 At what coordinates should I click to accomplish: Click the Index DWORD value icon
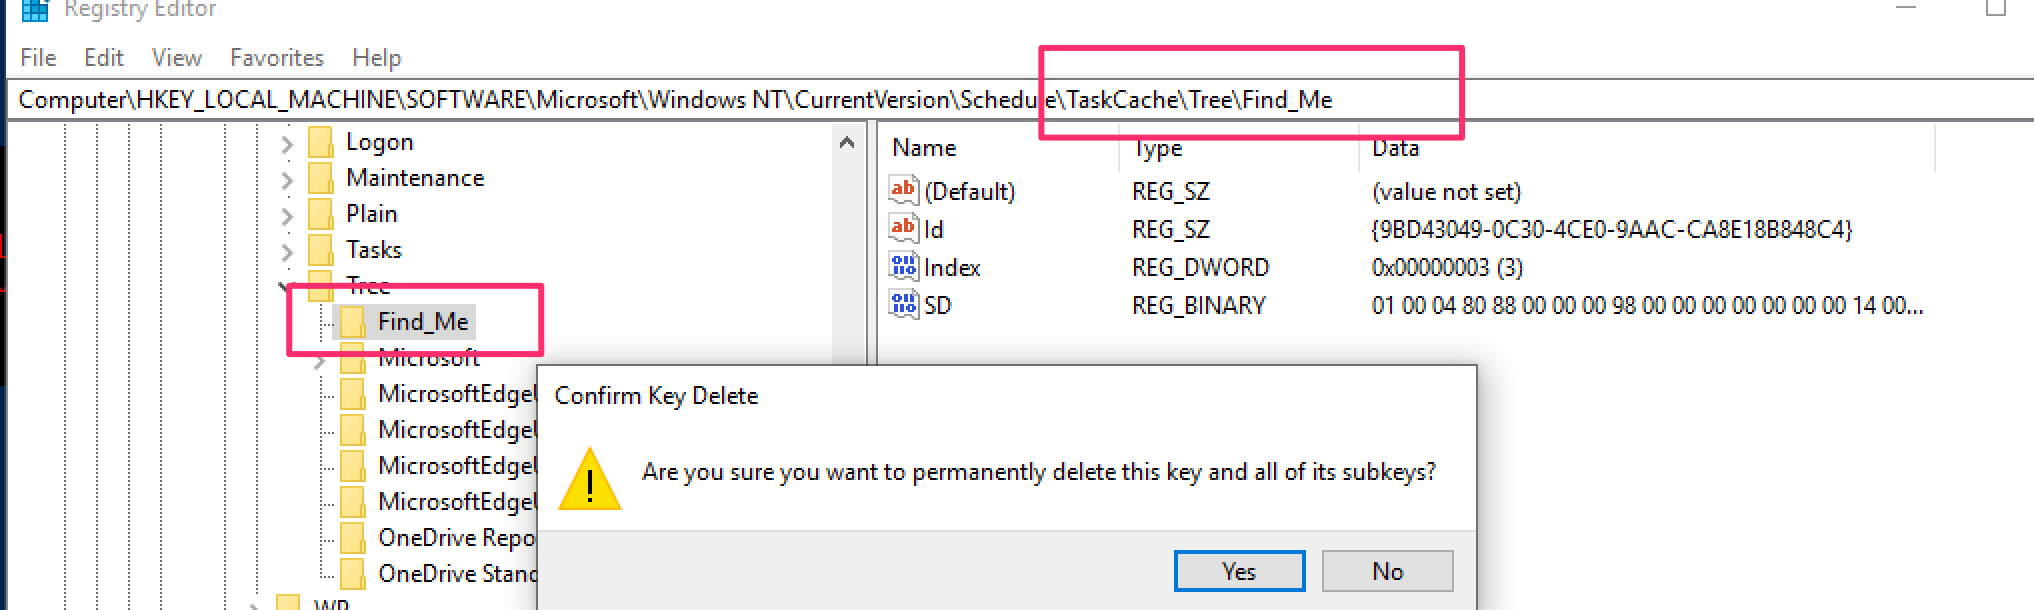point(903,267)
